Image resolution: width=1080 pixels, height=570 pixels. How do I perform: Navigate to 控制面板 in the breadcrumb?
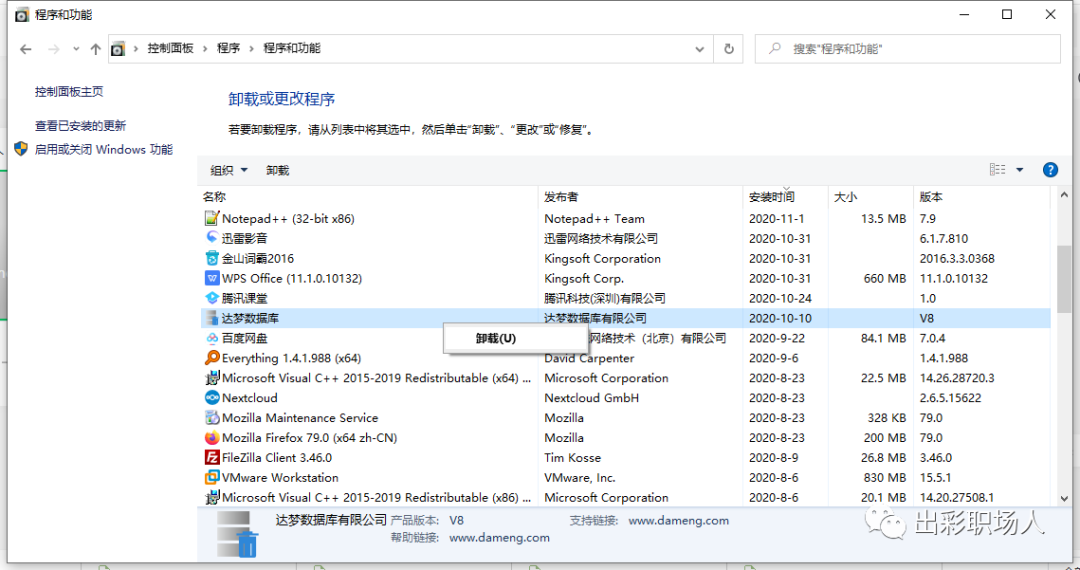171,49
